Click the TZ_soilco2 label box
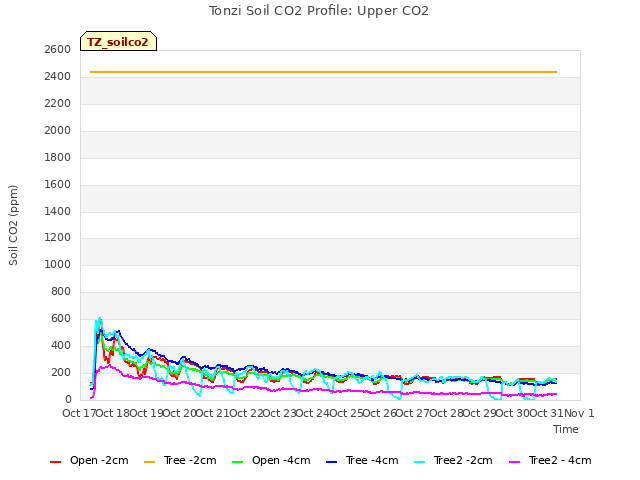The height and width of the screenshot is (480, 640). 118,41
